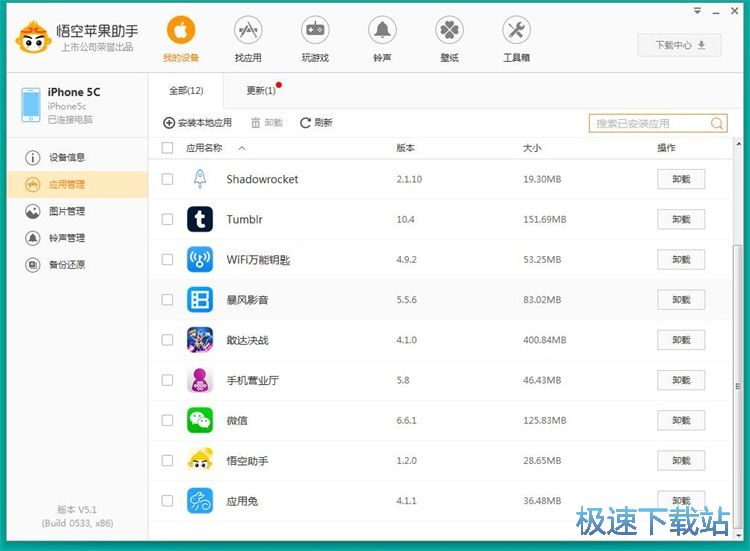Select 应用管理 app management in the sidebar
Image resolution: width=750 pixels, height=551 pixels.
(77, 185)
